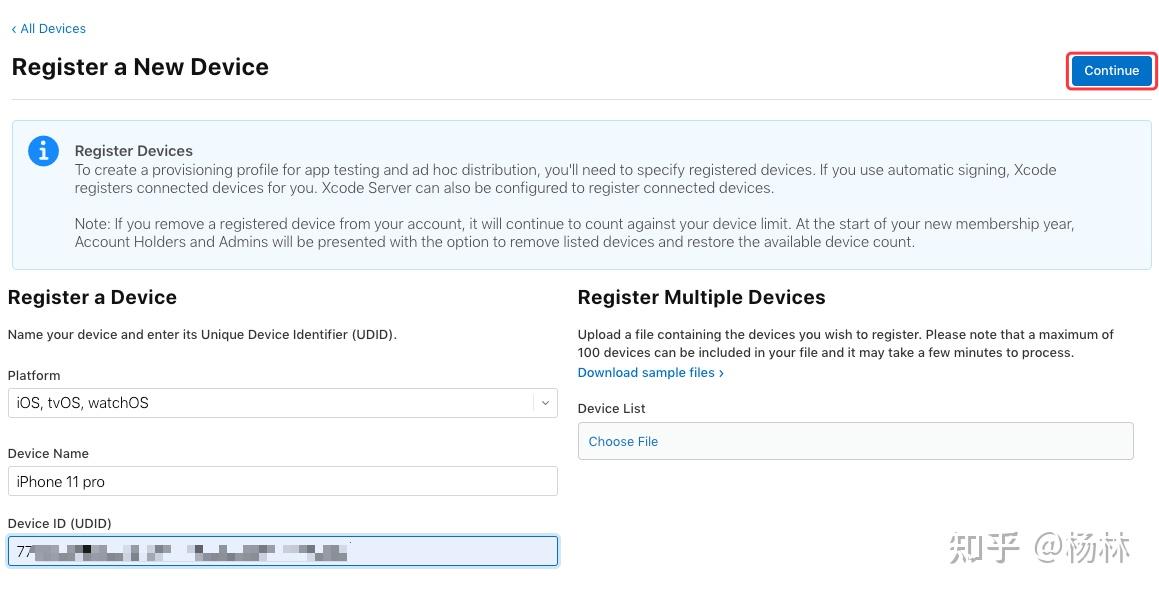Click the blue info icon
Viewport: 1159px width, 594px height.
[43, 151]
